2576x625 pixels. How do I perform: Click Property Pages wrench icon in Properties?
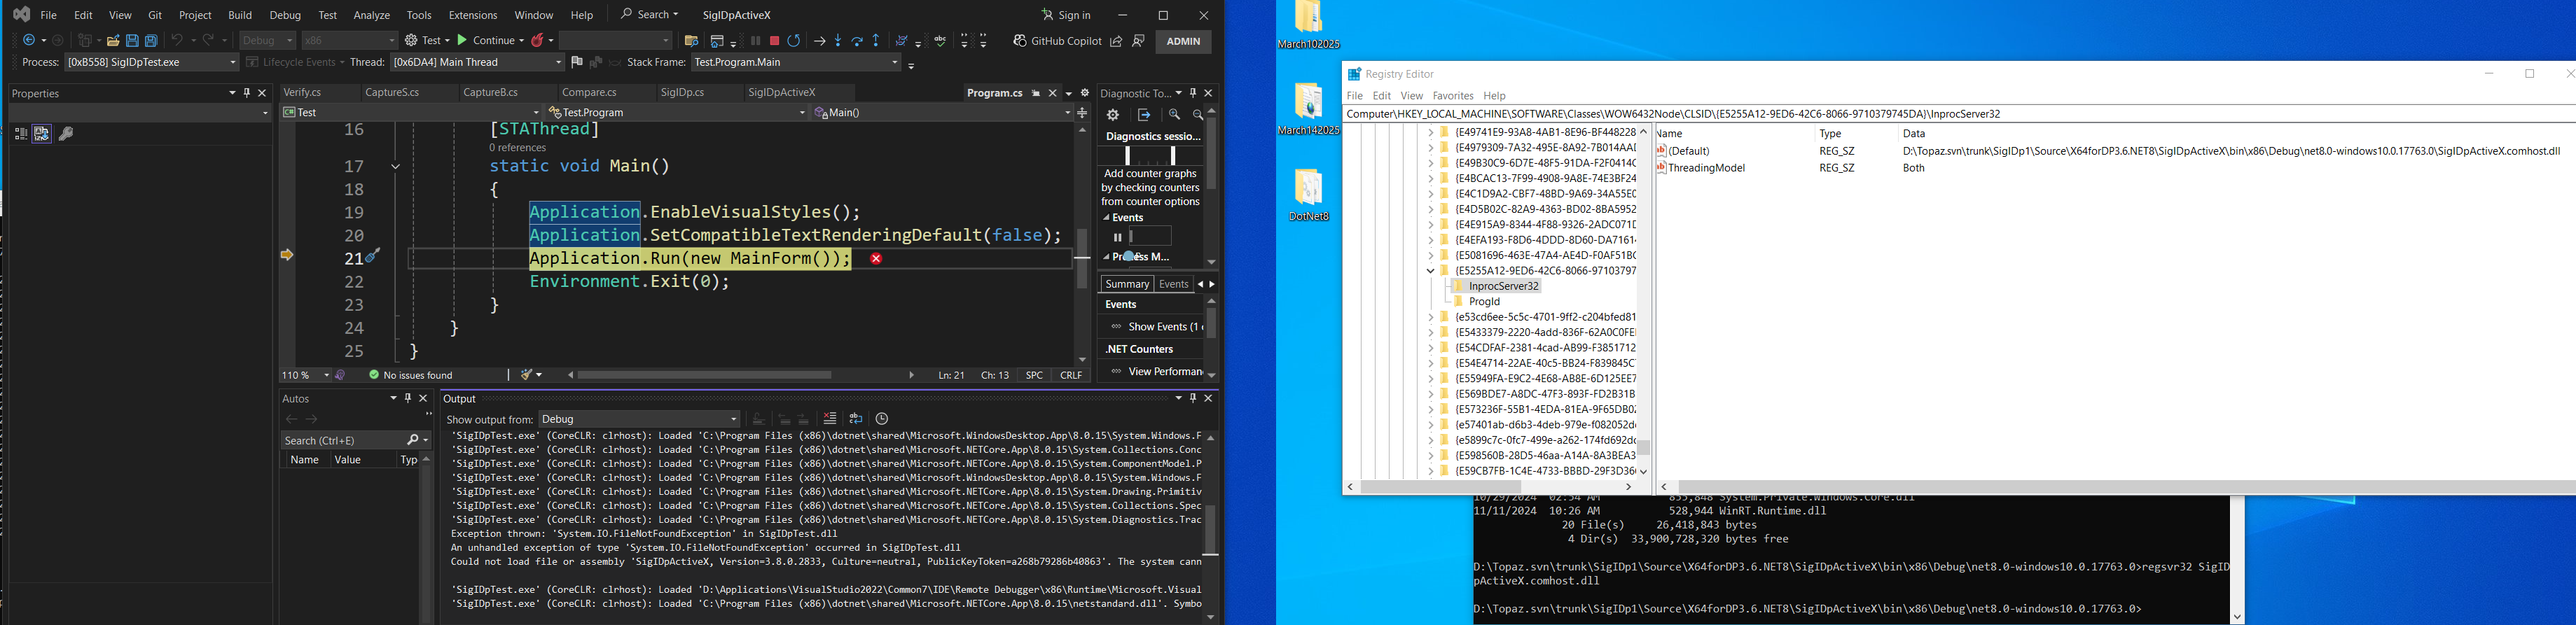tap(67, 134)
